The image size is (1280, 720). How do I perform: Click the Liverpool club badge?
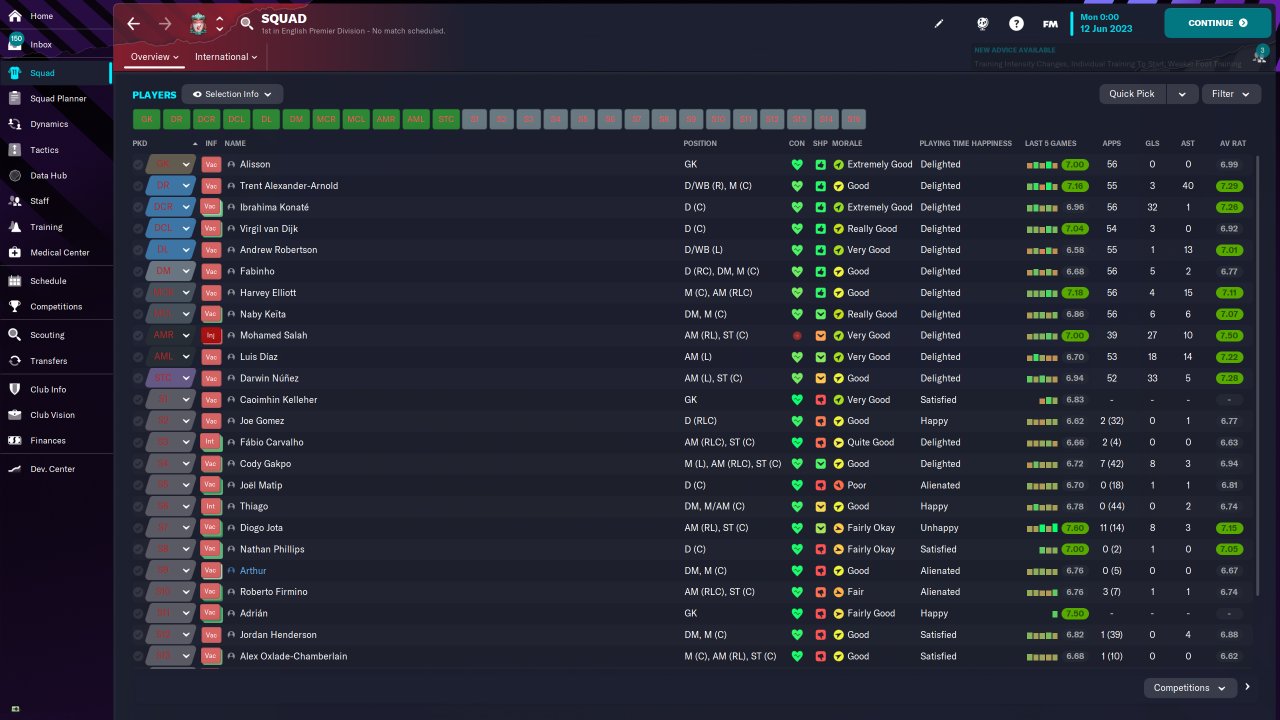198,24
